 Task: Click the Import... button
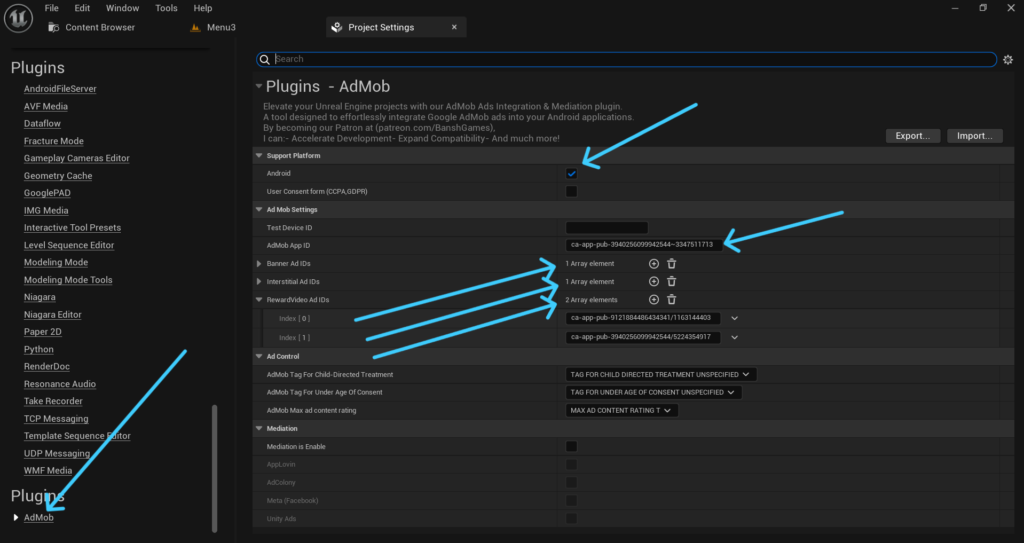point(975,136)
